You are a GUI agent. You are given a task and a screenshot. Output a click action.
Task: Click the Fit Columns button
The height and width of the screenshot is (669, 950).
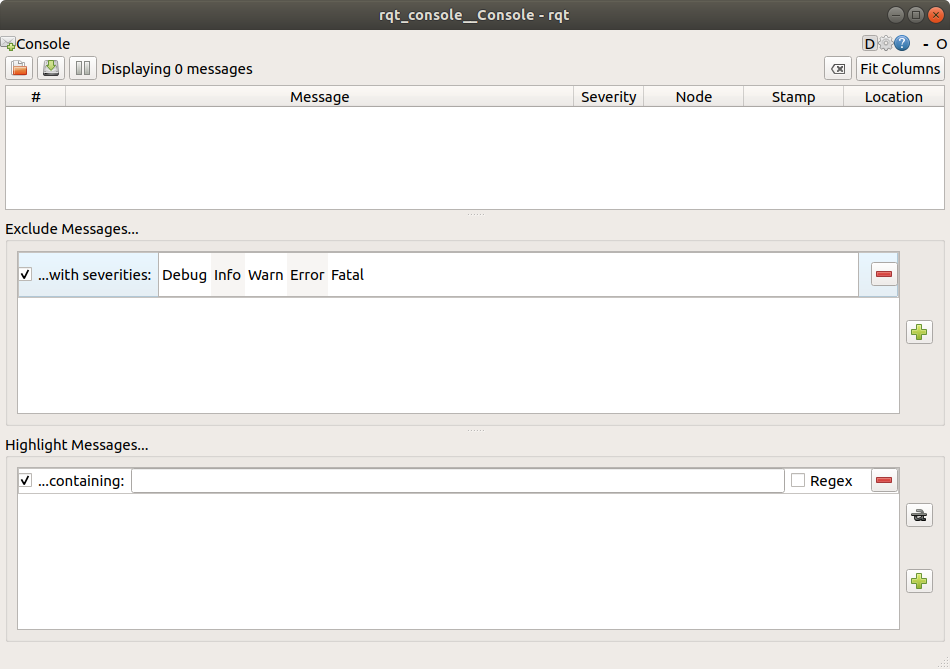coord(900,69)
